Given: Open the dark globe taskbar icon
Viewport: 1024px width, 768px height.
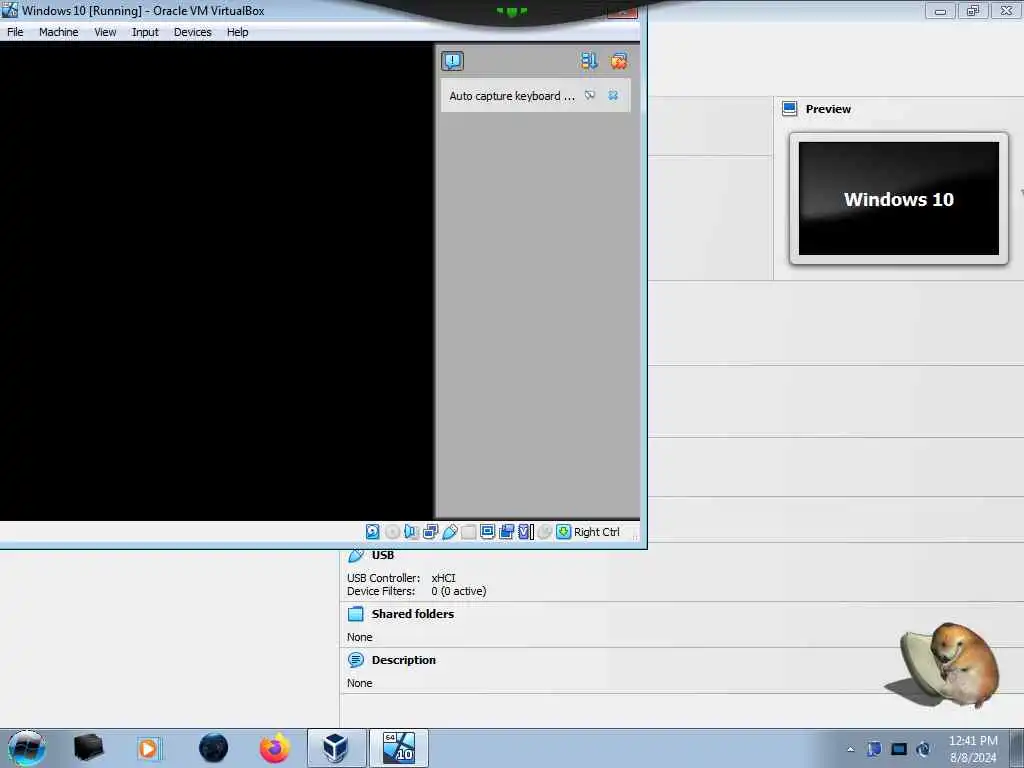Looking at the screenshot, I should point(214,748).
